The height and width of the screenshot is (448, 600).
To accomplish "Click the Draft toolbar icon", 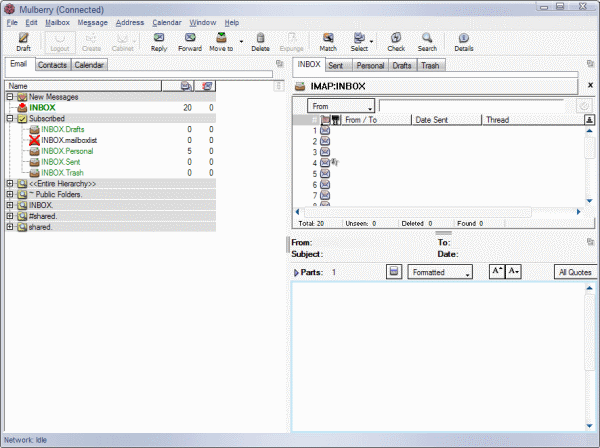I will [x=23, y=42].
